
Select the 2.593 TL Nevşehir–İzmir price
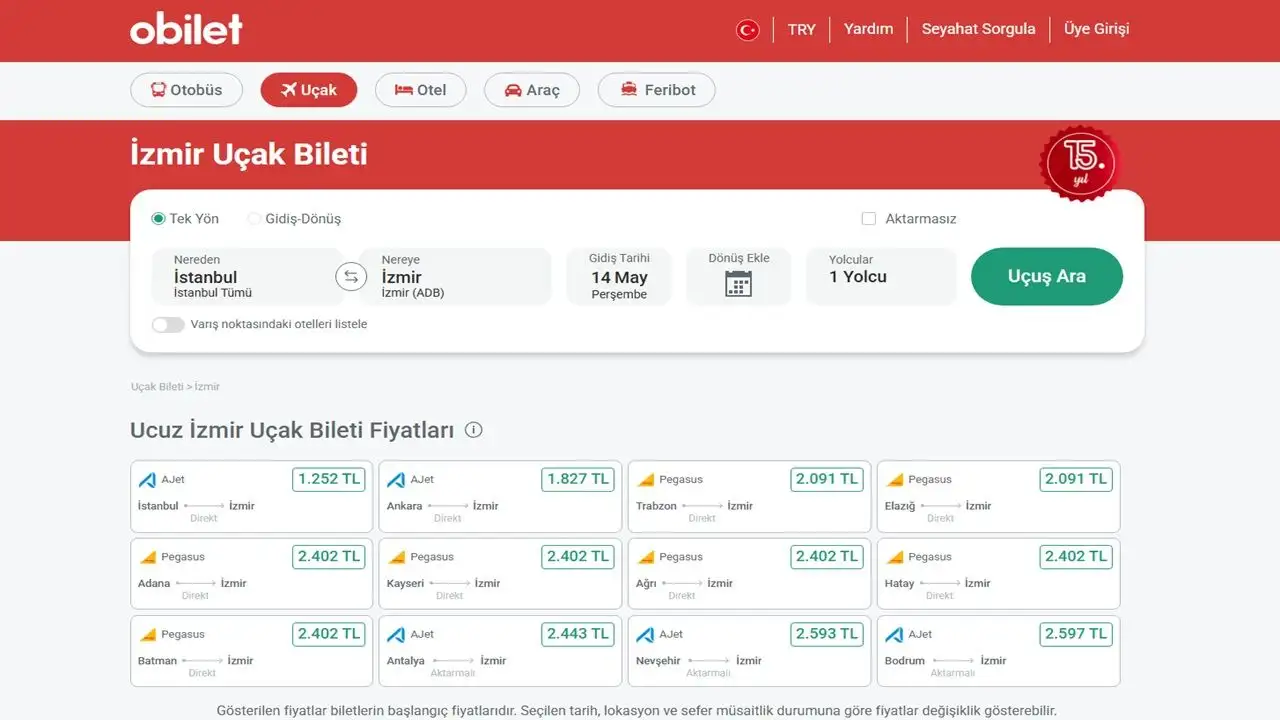pos(827,633)
